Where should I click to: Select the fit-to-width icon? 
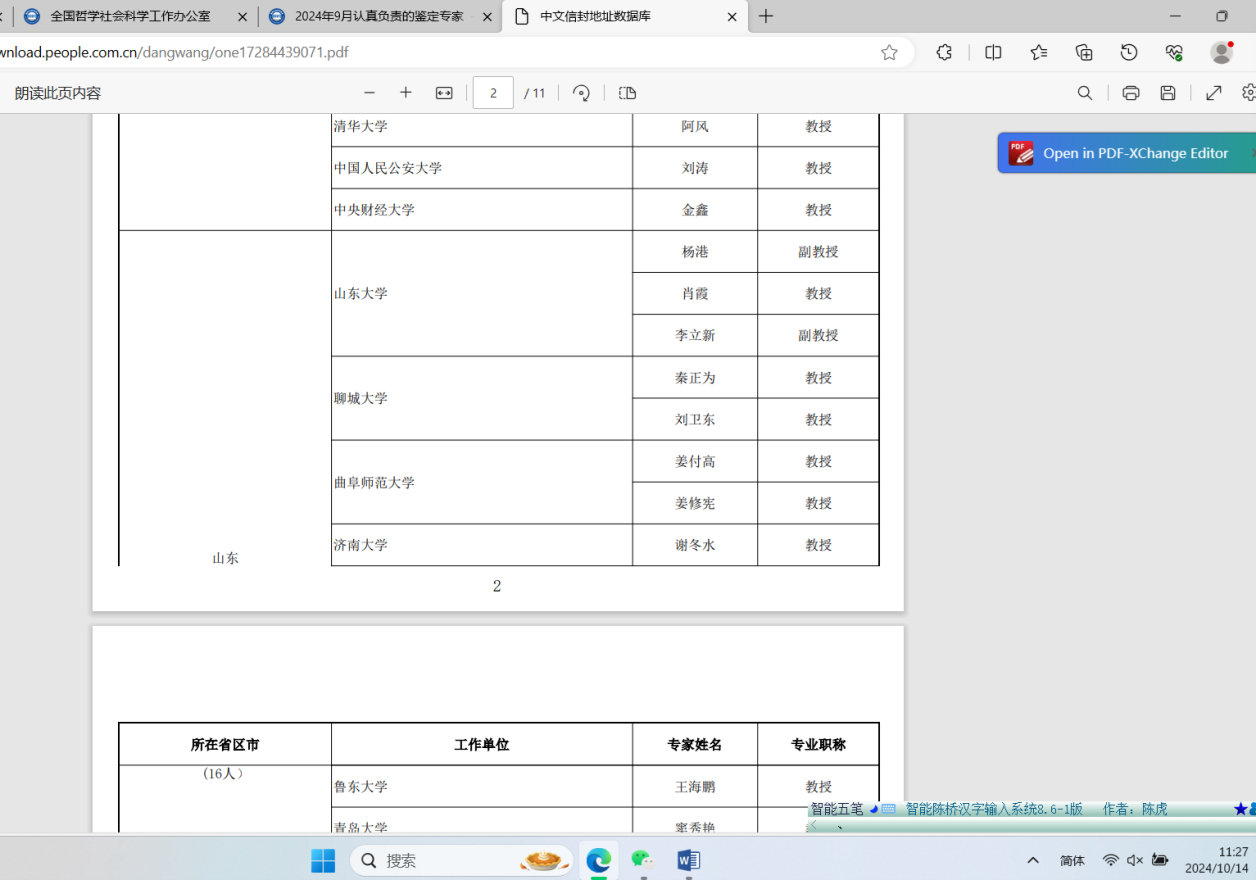444,92
